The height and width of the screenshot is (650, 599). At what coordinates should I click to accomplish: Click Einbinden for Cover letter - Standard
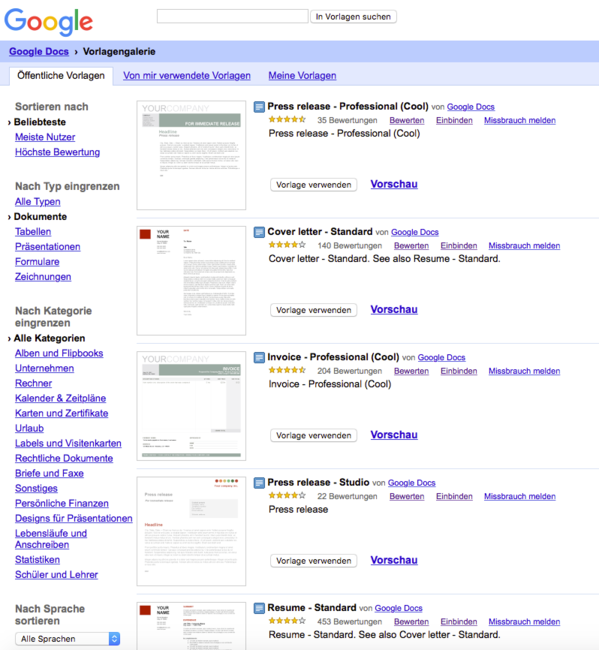click(458, 246)
